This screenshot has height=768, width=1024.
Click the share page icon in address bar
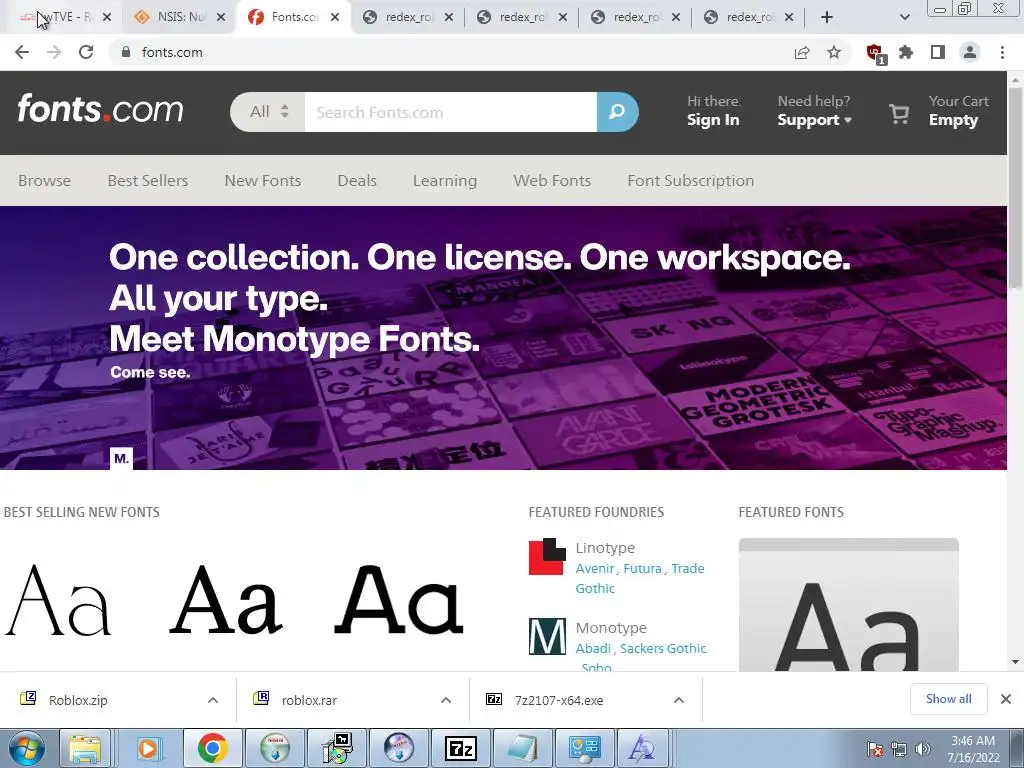802,52
